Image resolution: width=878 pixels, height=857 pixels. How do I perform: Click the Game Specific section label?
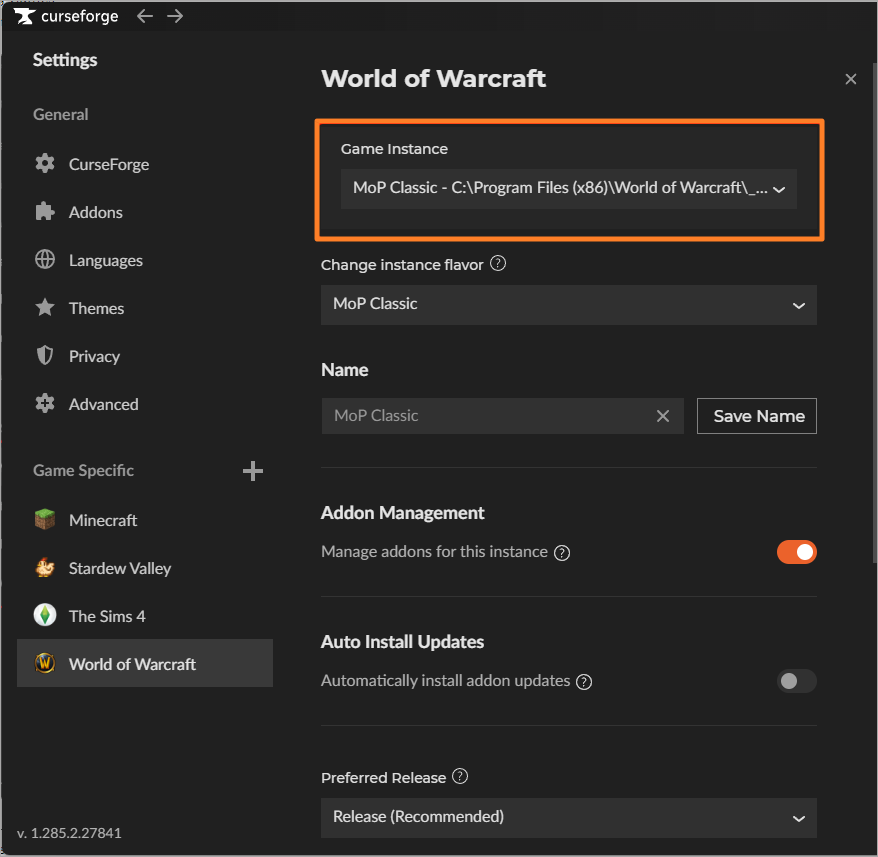pos(83,471)
